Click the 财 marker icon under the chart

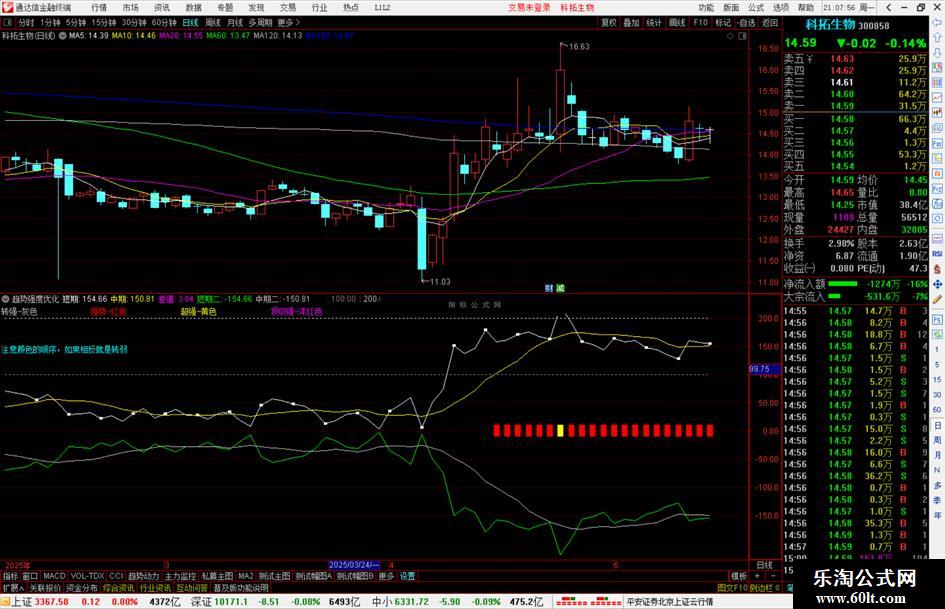point(549,288)
